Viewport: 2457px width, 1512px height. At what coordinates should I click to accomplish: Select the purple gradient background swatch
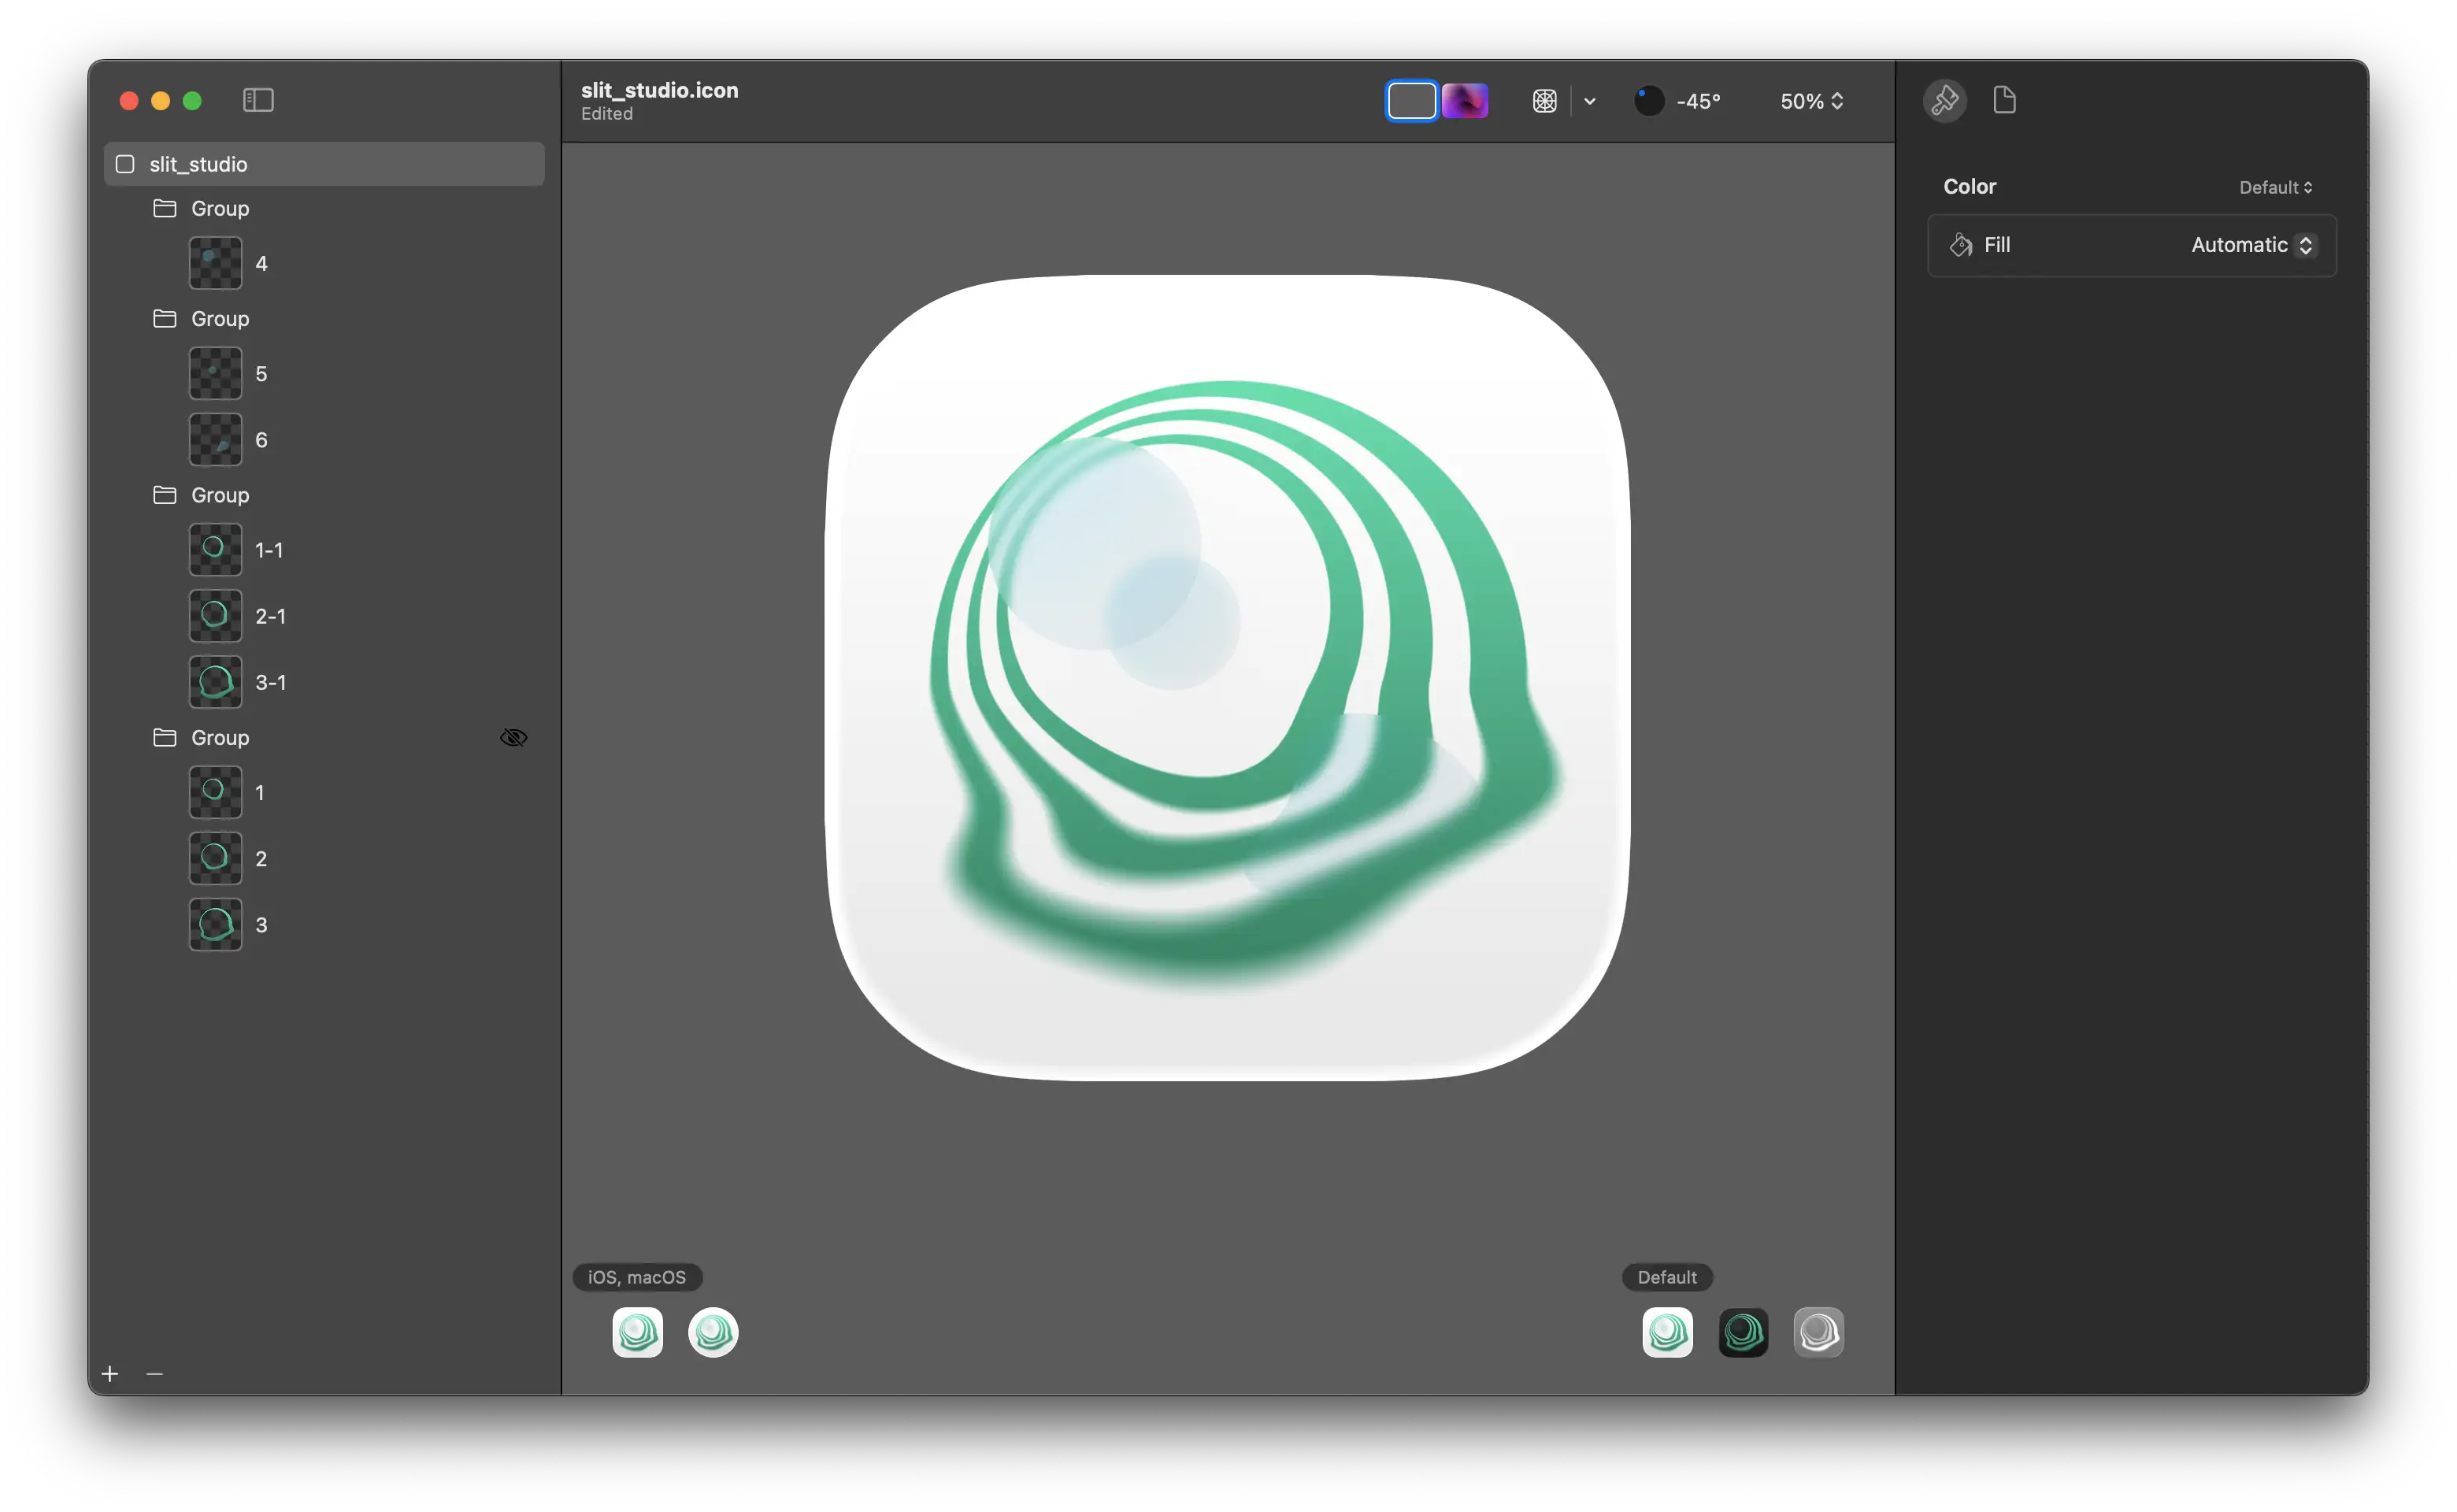[x=1464, y=101]
